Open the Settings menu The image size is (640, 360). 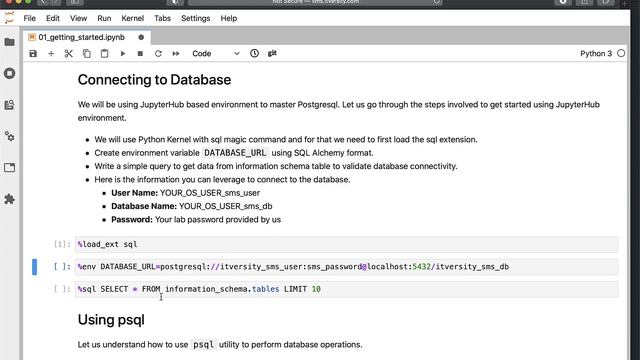196,18
